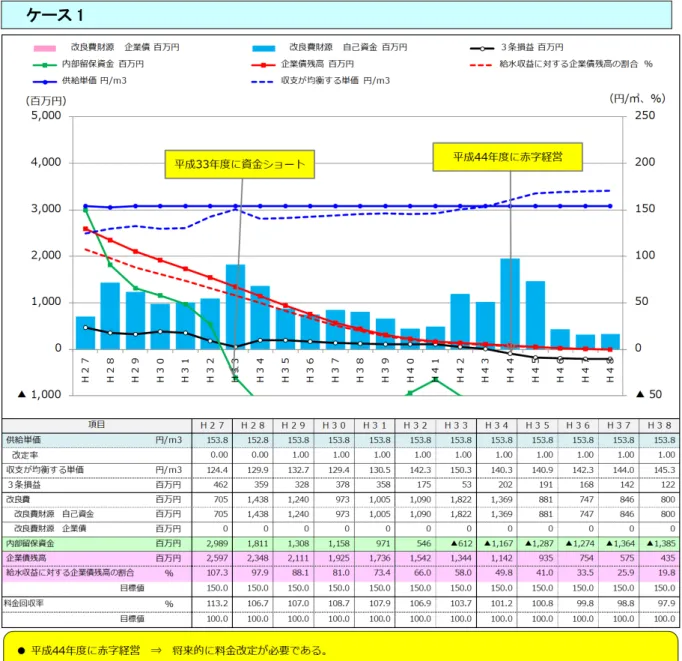Click the H38 table column header

point(659,425)
